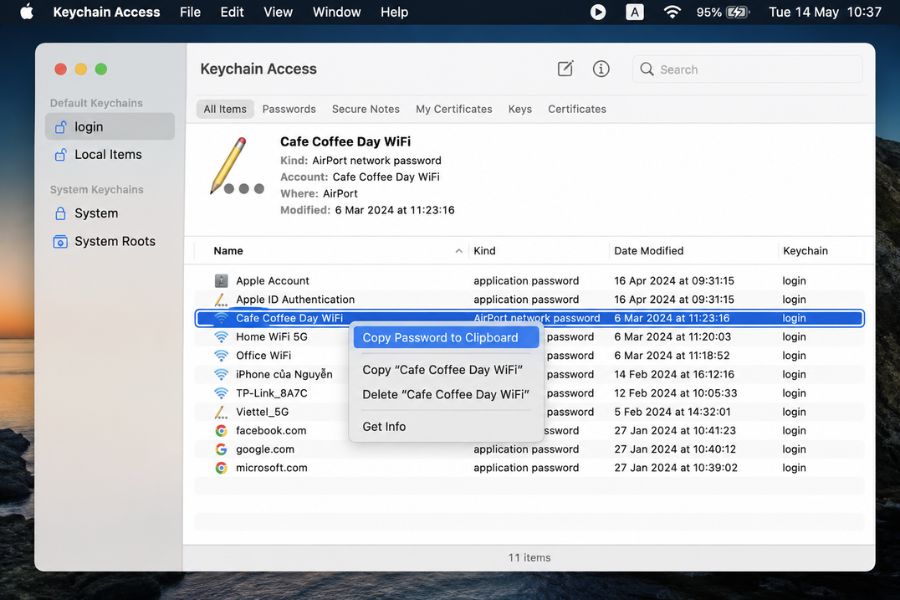Viewport: 900px width, 600px height.
Task: Select the facebook.com entry name
Action: click(271, 431)
